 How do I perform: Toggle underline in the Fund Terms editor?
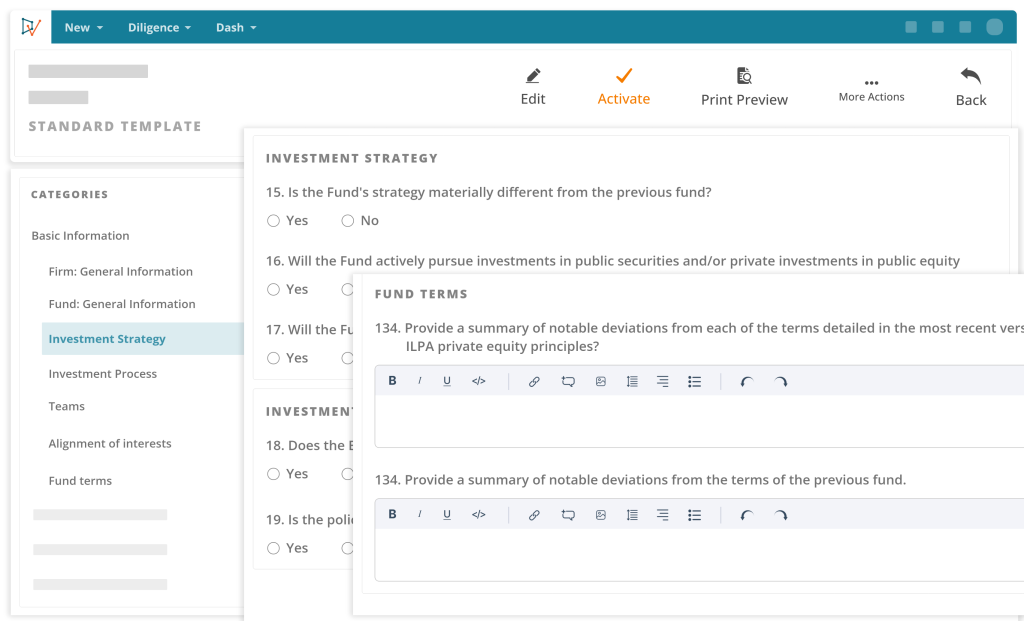[447, 380]
